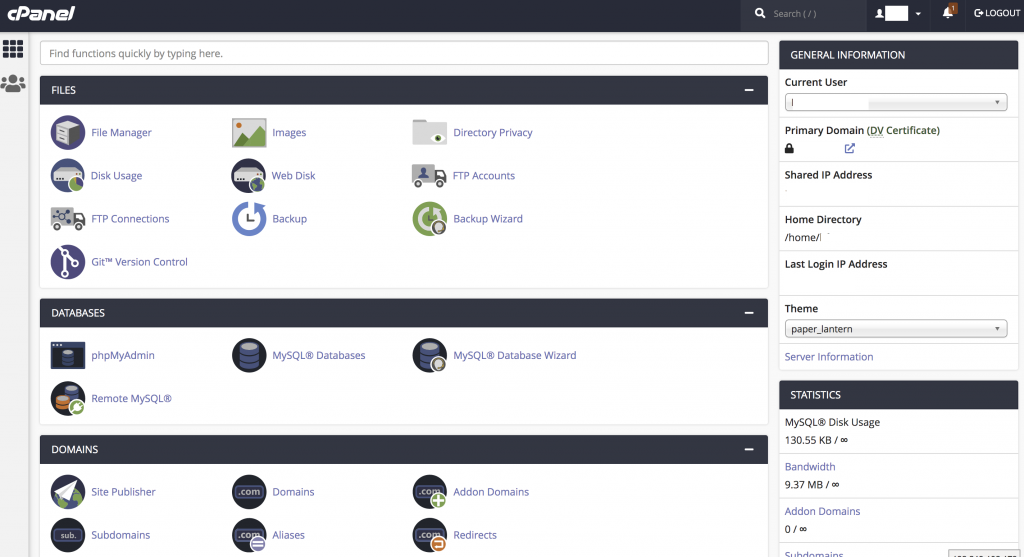Open the MySQL Database Wizard icon

[x=430, y=355]
